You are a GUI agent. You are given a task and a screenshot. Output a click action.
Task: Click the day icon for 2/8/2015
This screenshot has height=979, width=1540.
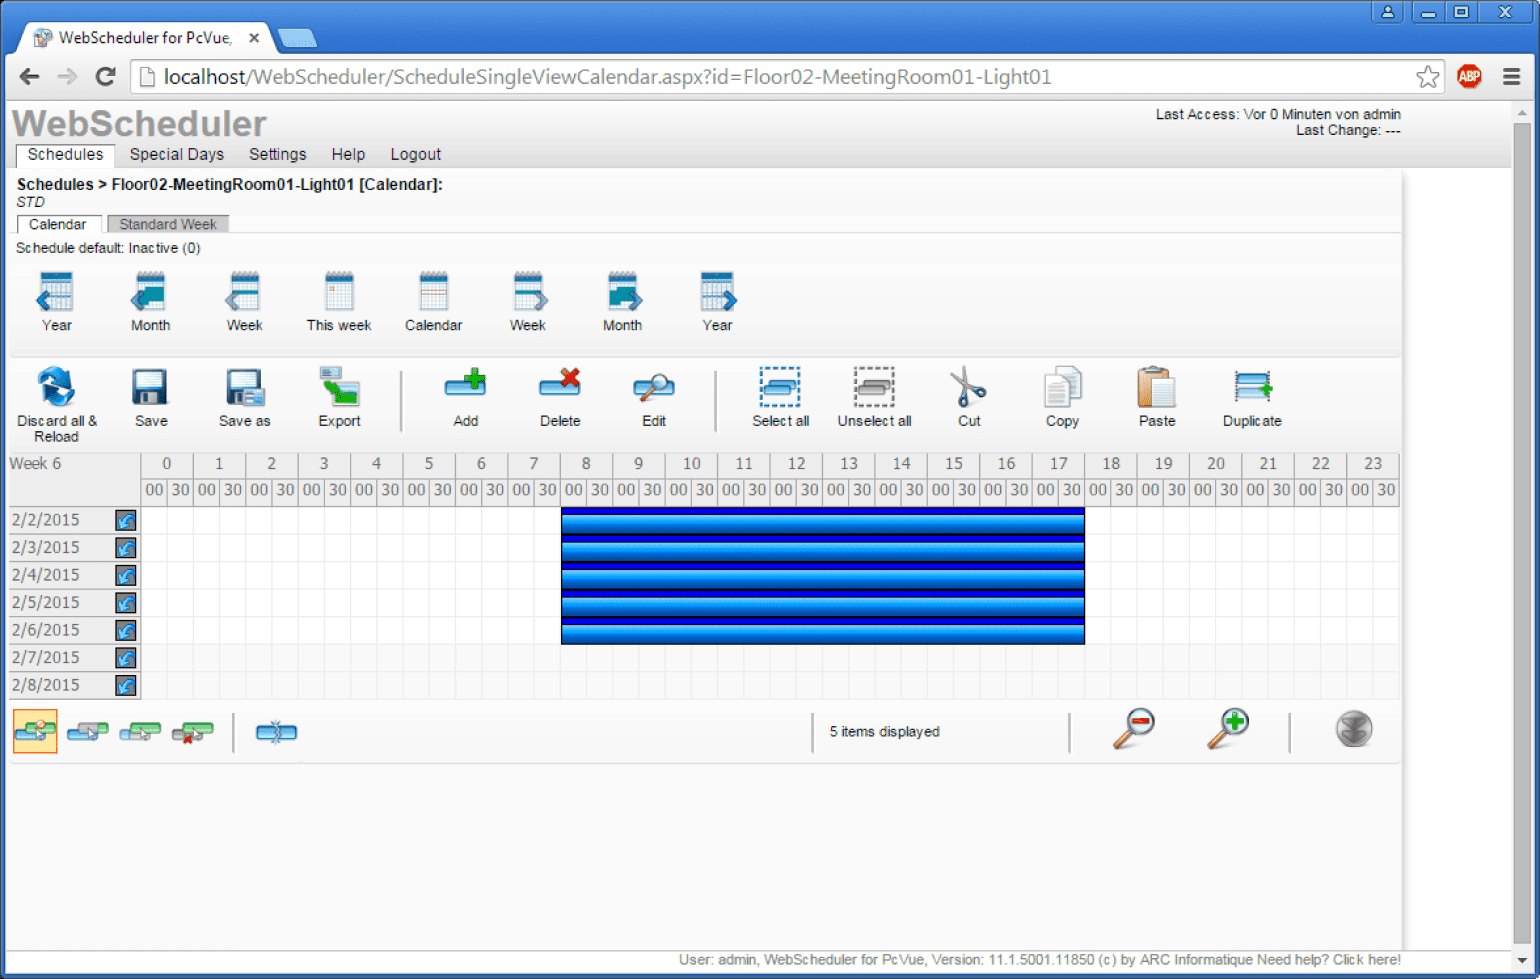(126, 685)
